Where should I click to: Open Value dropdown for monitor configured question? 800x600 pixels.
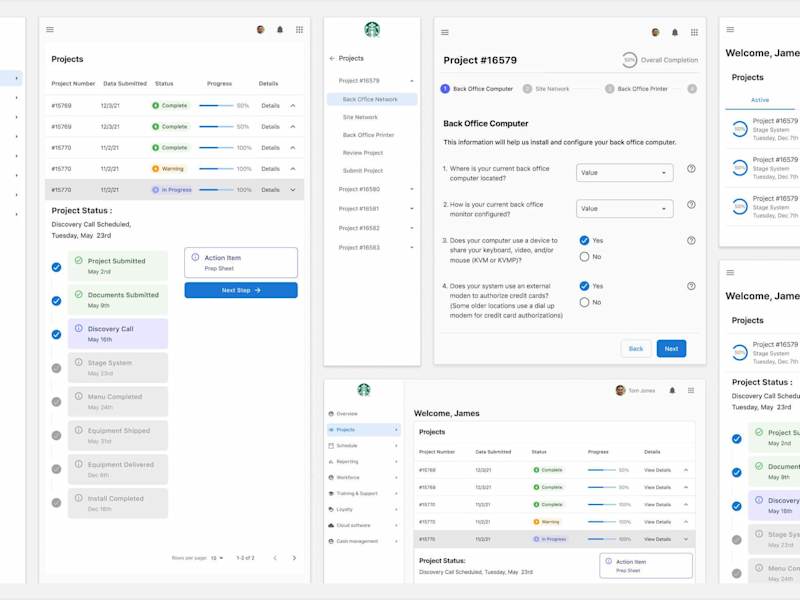[624, 209]
